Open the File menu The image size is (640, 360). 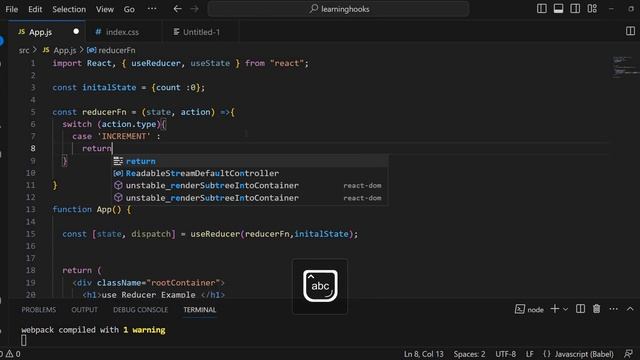pyautogui.click(x=11, y=9)
